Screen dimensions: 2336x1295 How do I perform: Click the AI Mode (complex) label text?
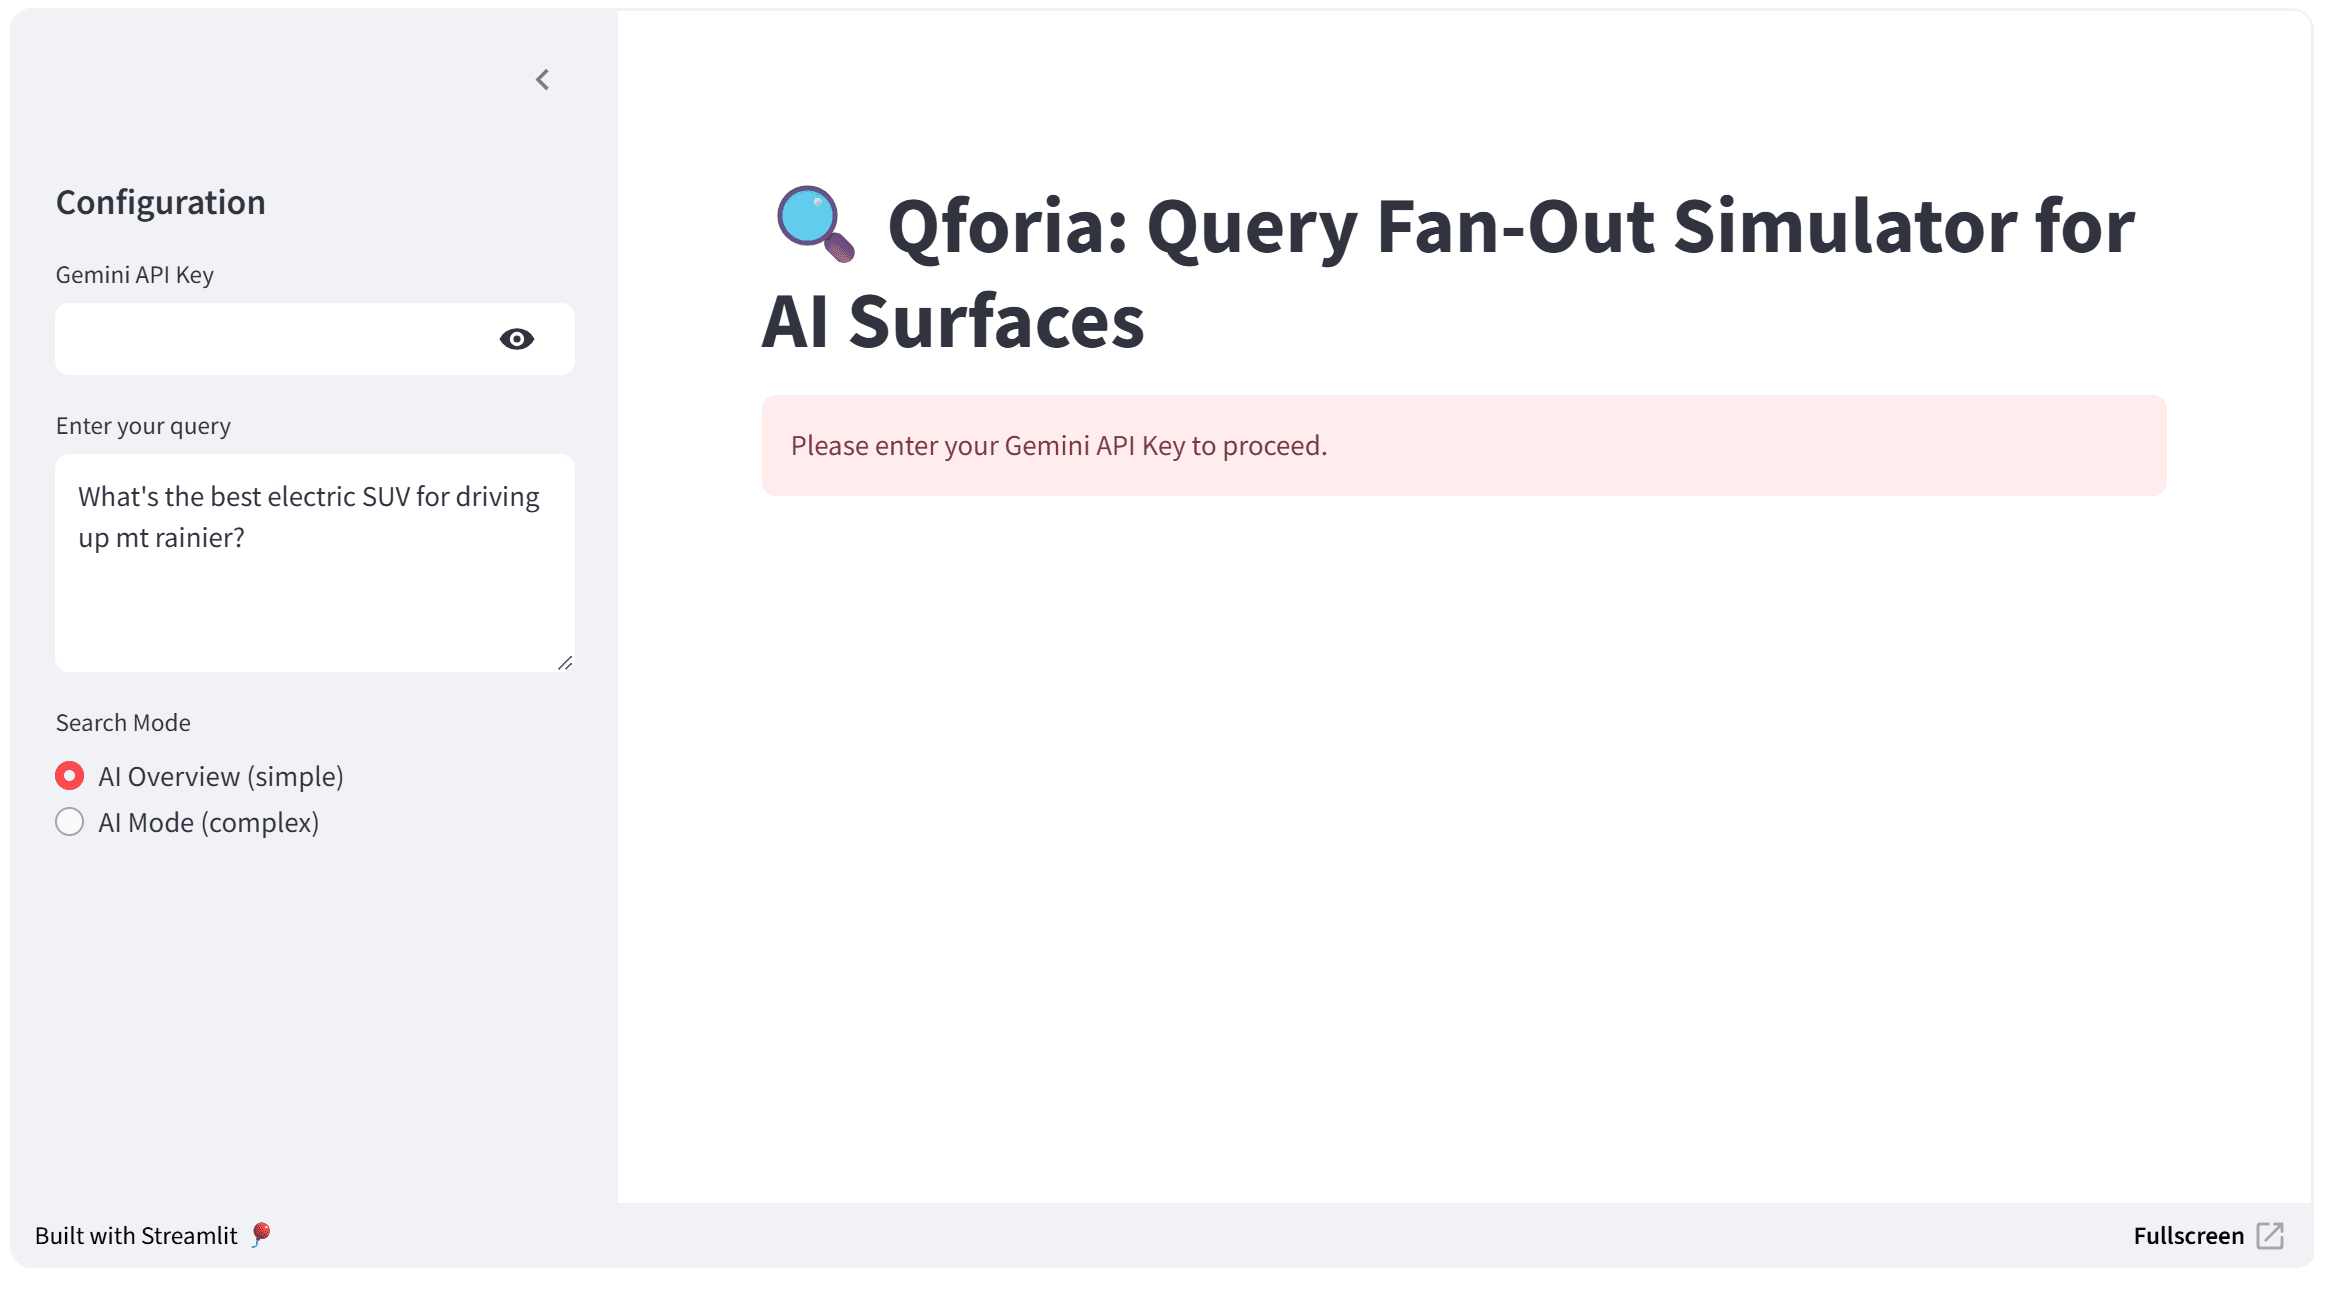point(208,822)
